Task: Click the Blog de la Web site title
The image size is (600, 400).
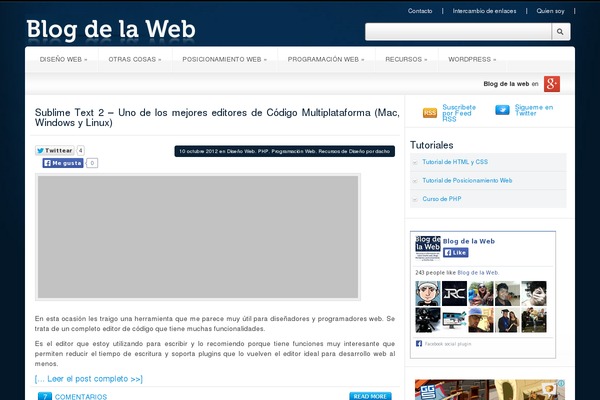Action: point(111,30)
